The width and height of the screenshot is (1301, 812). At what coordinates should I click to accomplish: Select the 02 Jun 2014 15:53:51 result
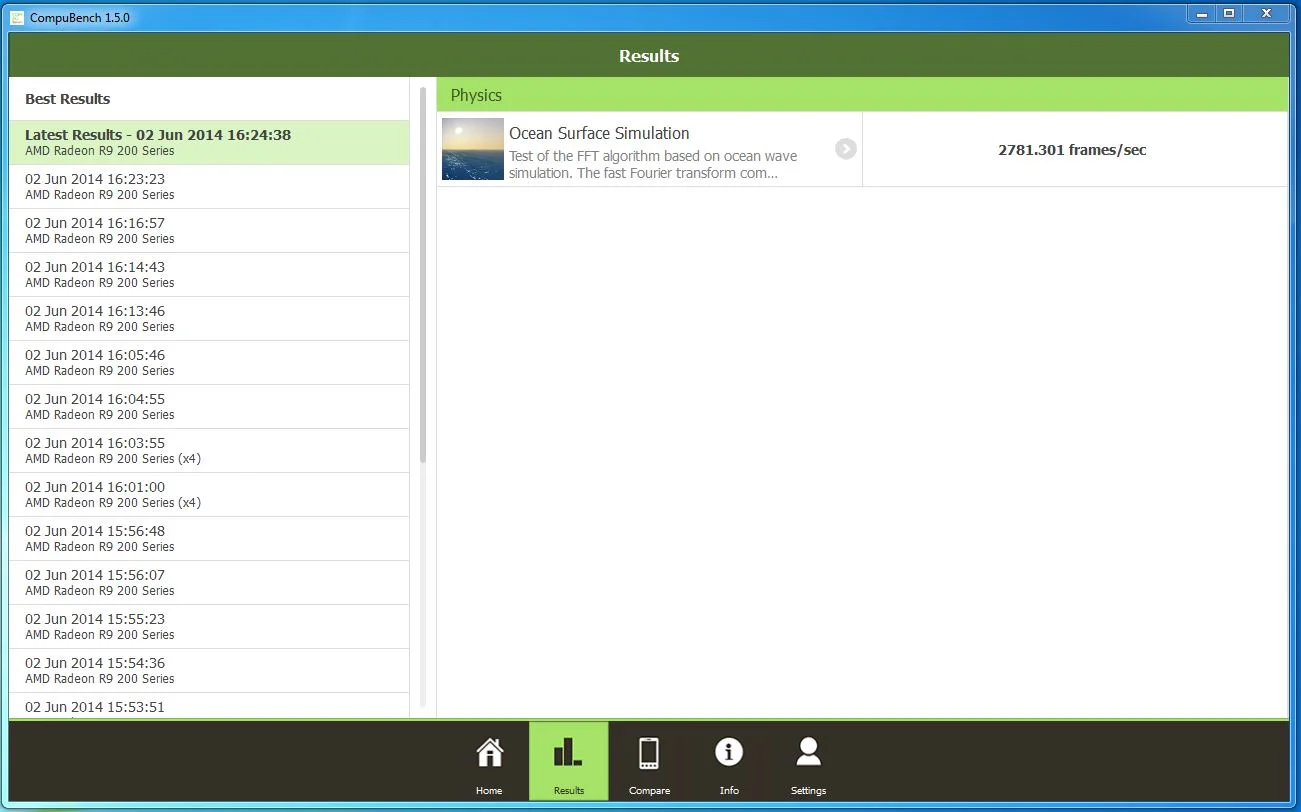209,705
